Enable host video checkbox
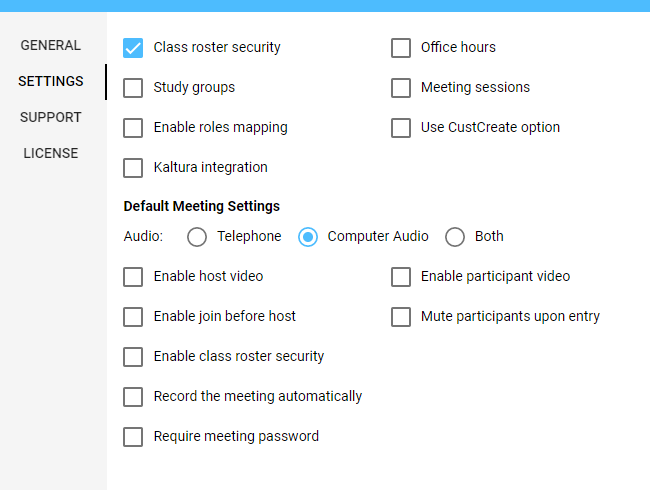The width and height of the screenshot is (650, 490). pyautogui.click(x=133, y=276)
